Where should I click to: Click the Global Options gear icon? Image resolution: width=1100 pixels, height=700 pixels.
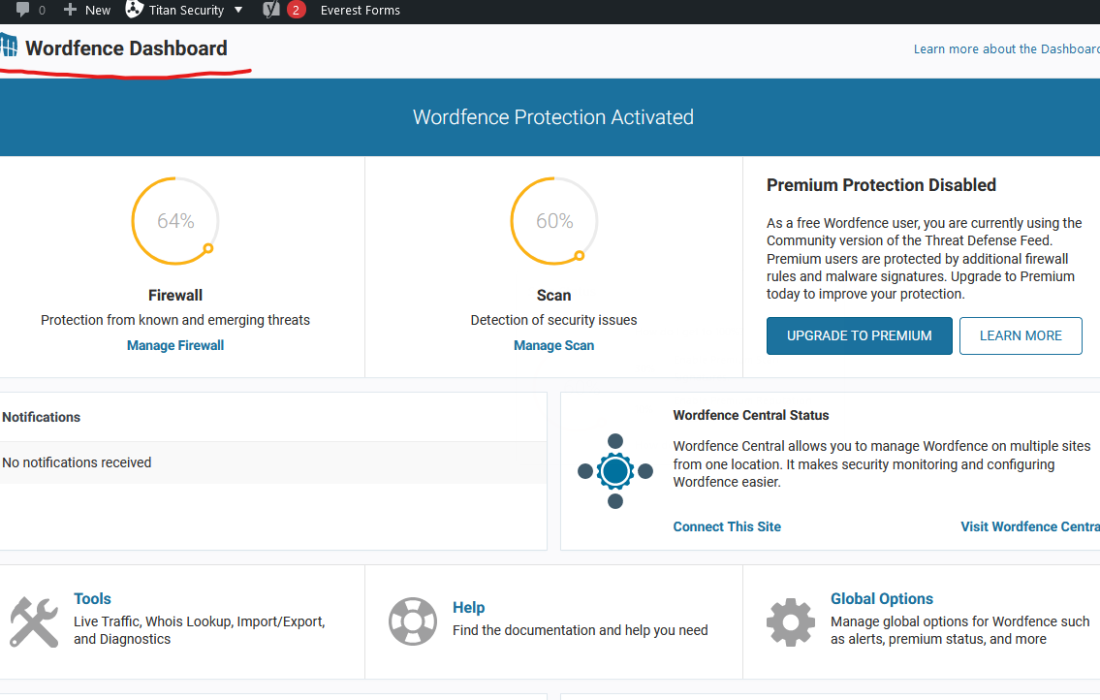[x=791, y=622]
